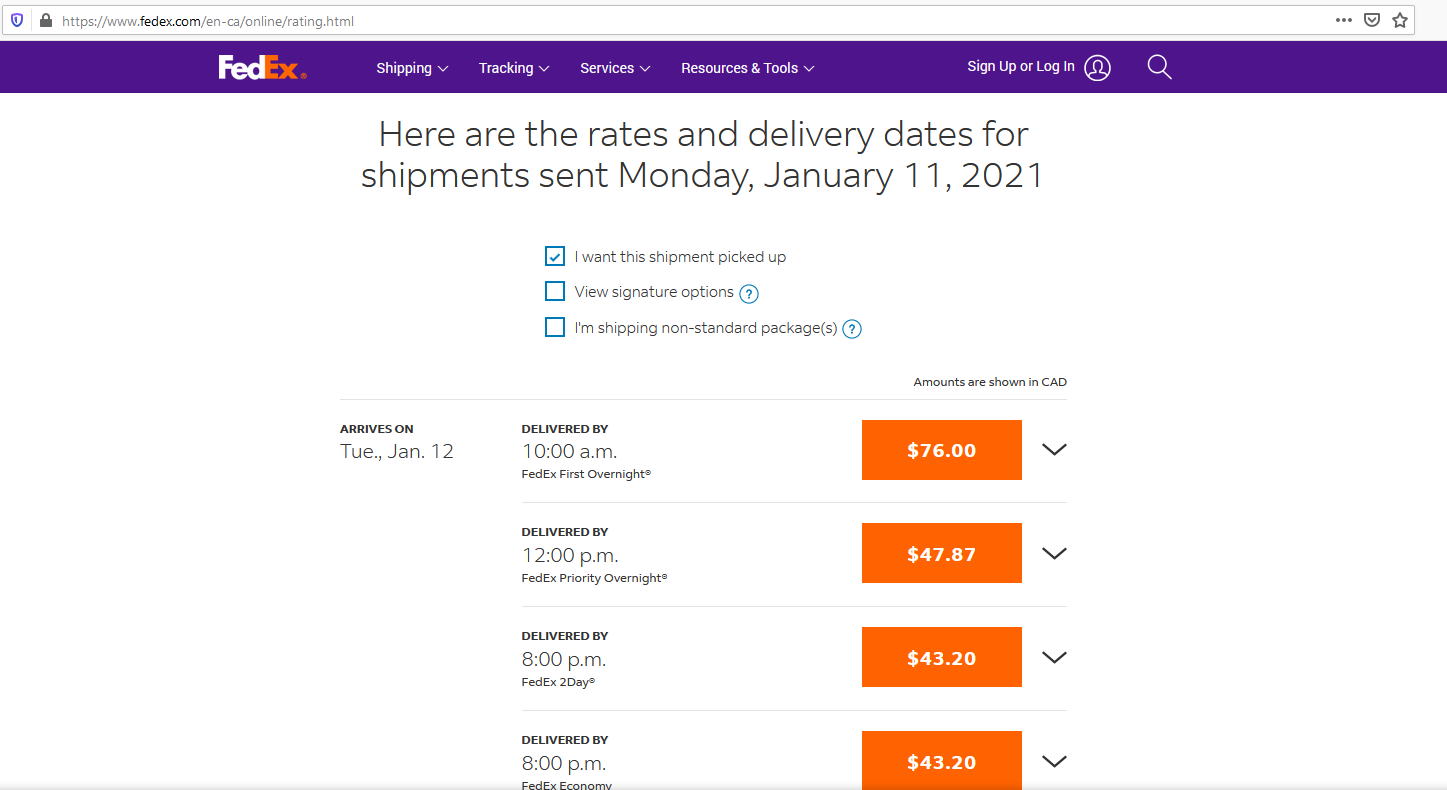Enable 'View signature options'
The width and height of the screenshot is (1447, 790).
[x=555, y=291]
